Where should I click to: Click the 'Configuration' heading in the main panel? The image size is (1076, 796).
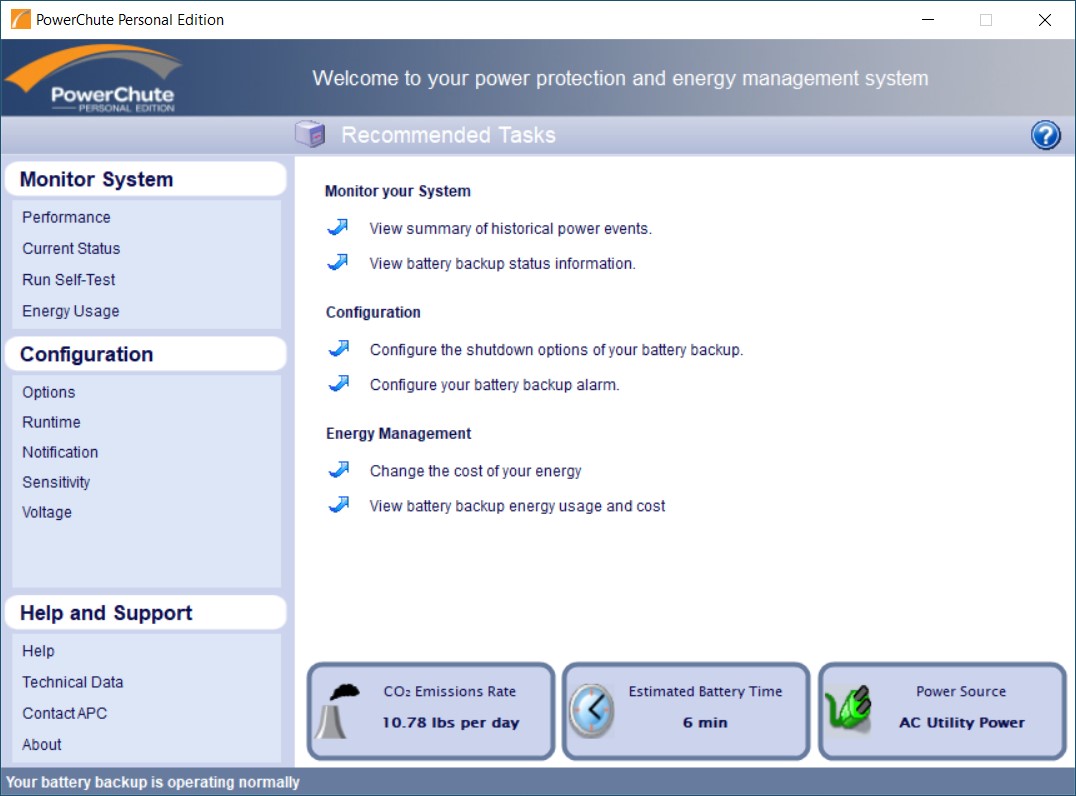373,313
